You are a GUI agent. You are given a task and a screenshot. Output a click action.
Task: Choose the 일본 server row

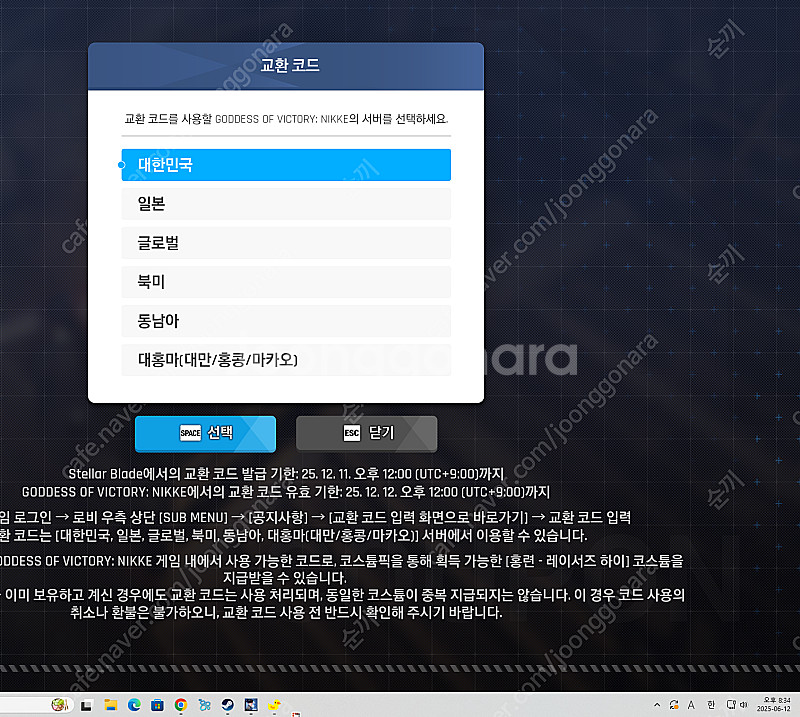(x=286, y=204)
